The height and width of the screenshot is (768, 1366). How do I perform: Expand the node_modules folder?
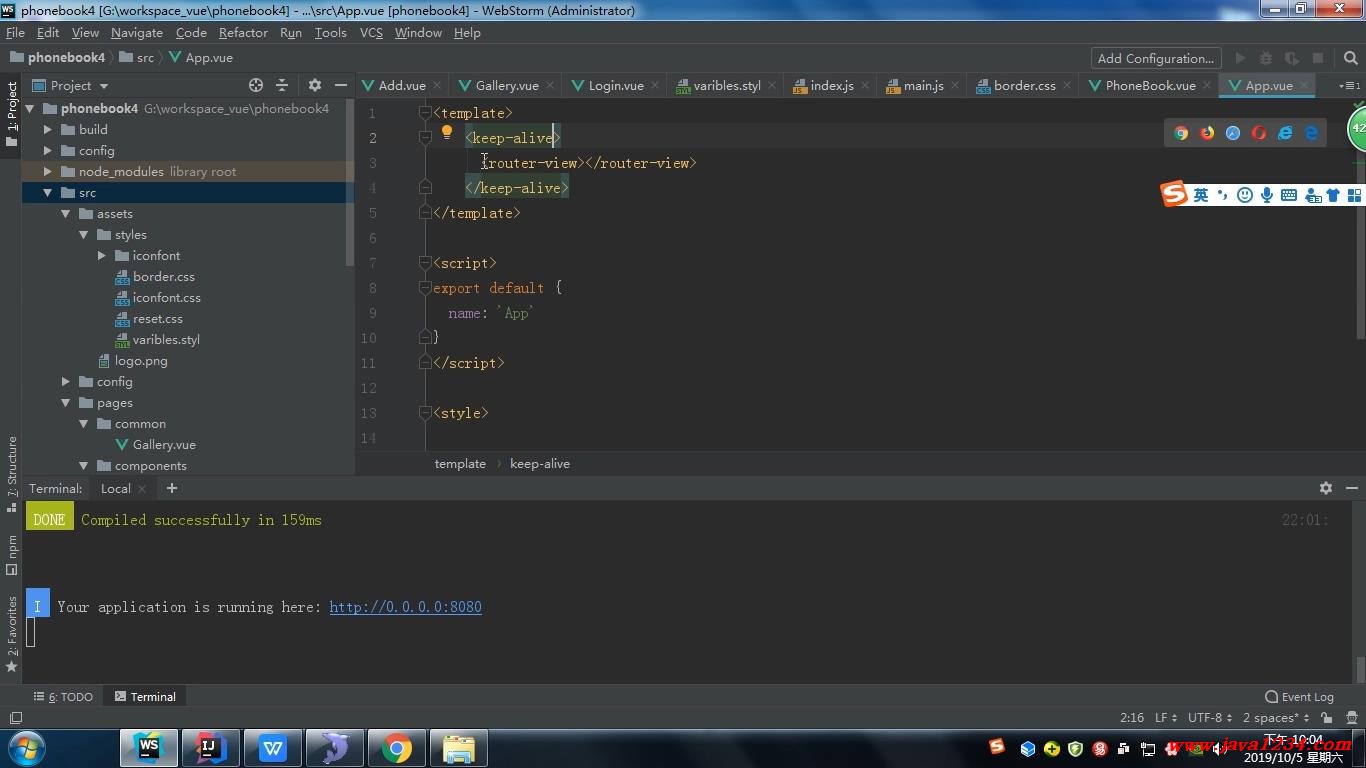47,171
